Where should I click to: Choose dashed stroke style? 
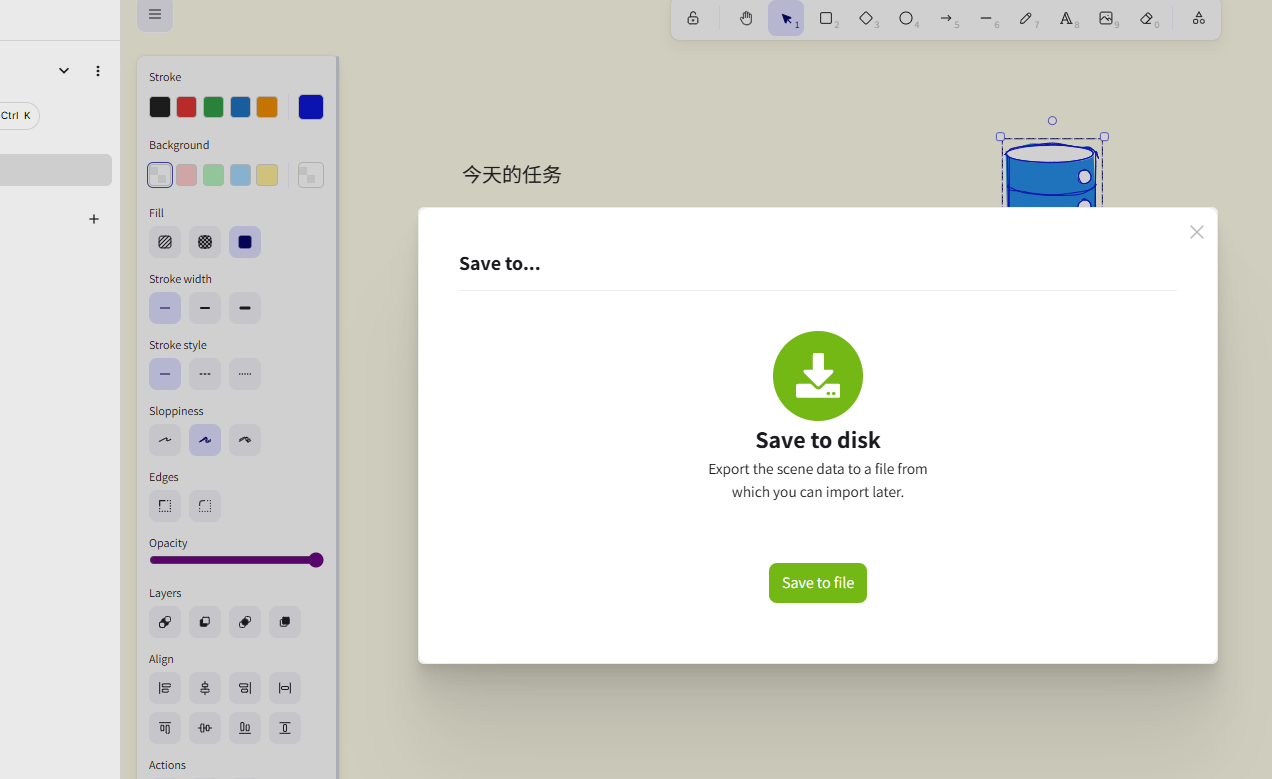click(x=205, y=374)
